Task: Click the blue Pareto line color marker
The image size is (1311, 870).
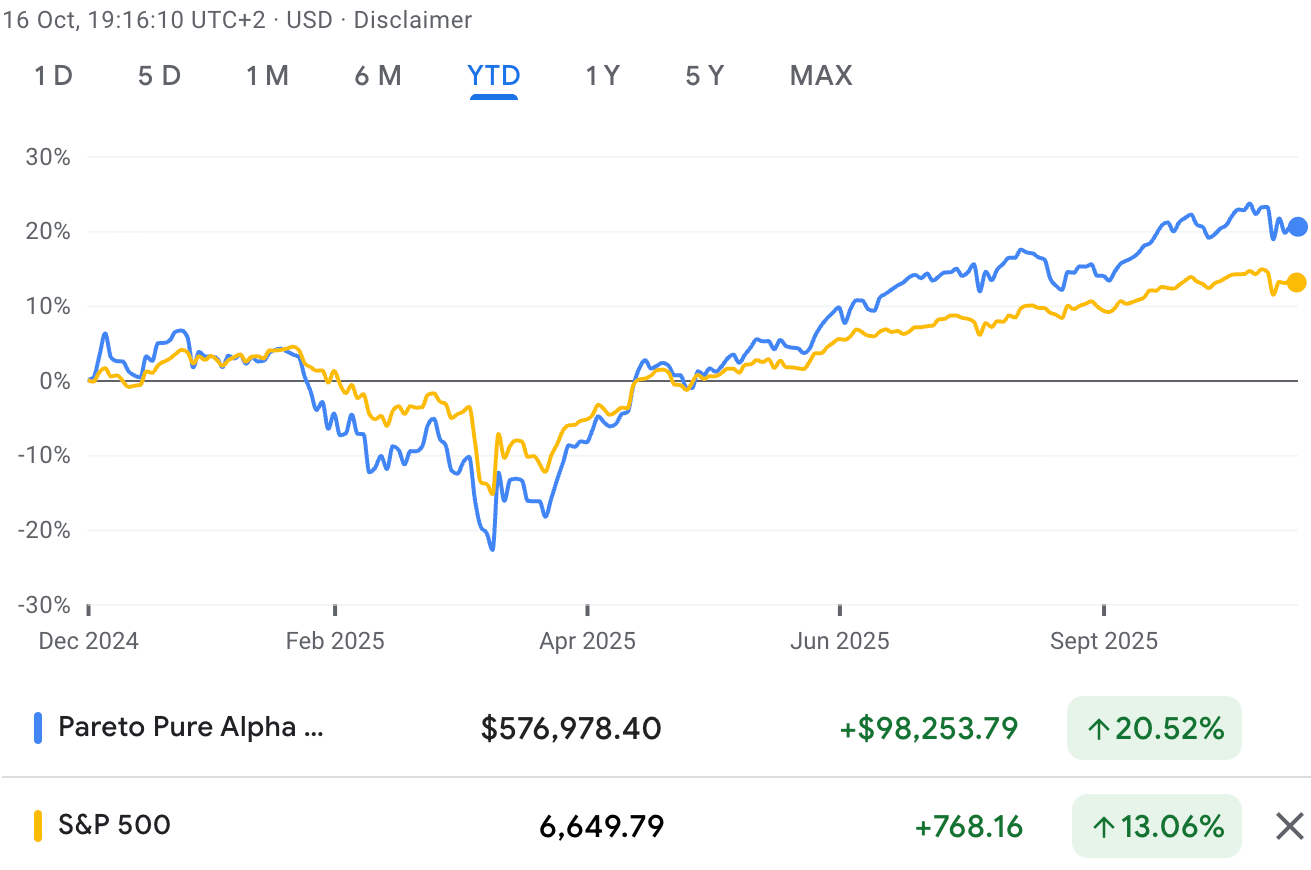Action: tap(38, 728)
